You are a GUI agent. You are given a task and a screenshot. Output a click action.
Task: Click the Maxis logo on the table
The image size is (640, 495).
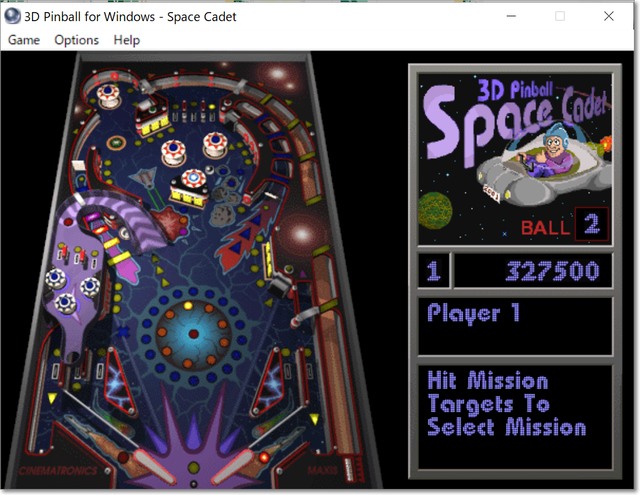click(x=322, y=468)
